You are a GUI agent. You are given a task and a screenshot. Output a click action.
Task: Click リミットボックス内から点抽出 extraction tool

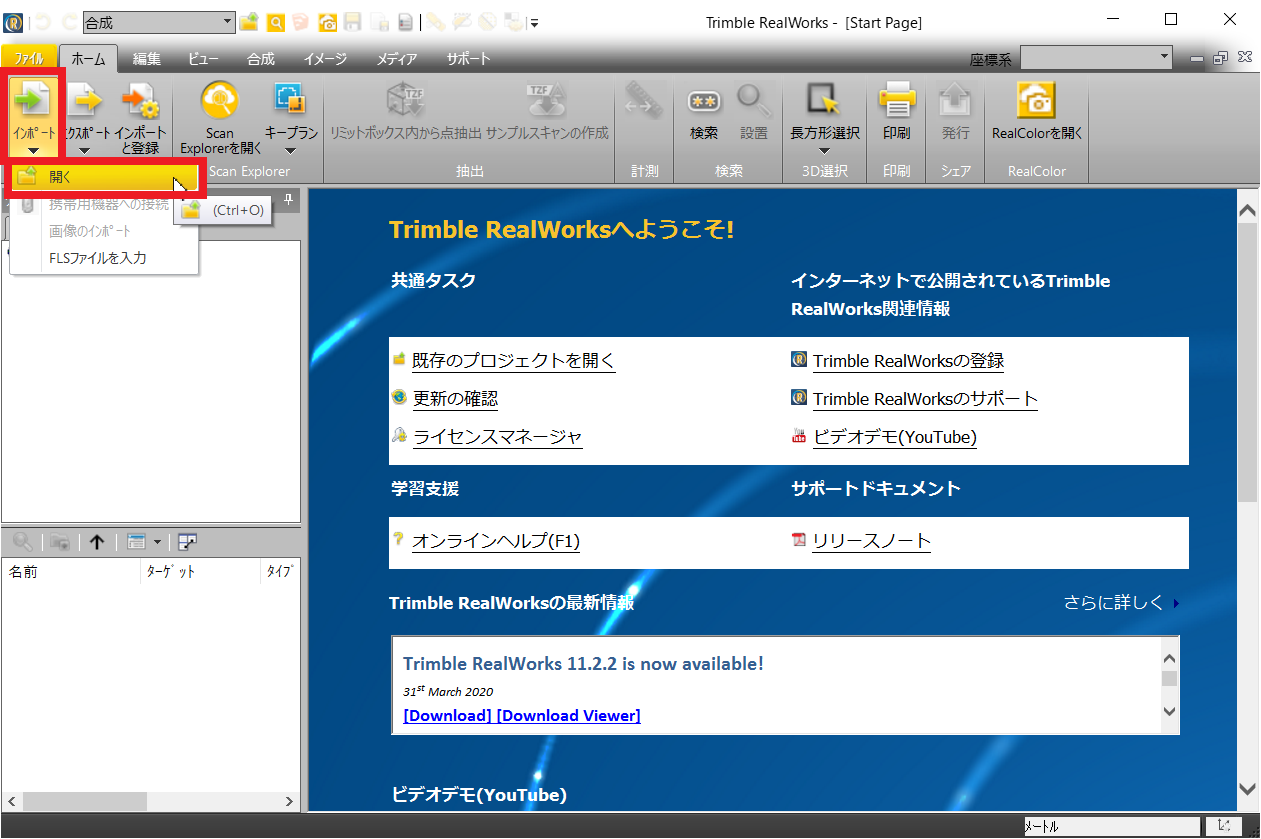pyautogui.click(x=406, y=99)
